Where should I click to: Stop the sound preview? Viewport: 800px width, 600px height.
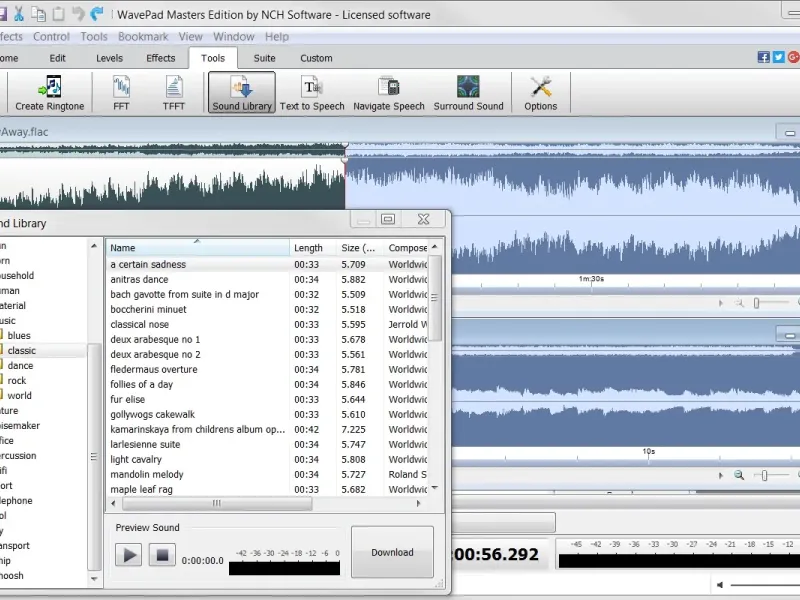click(161, 554)
